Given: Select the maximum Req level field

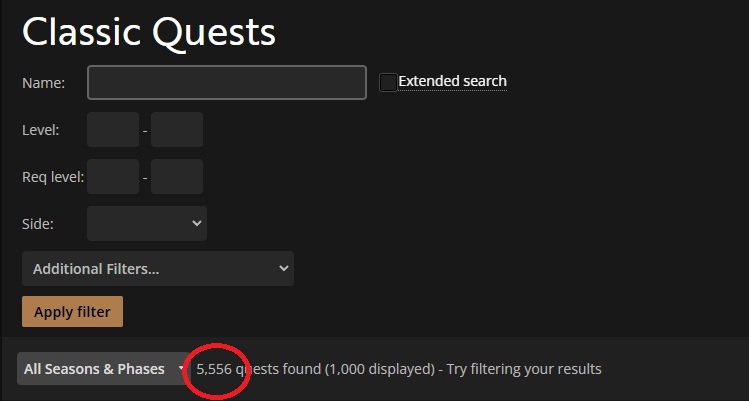Looking at the screenshot, I should [177, 177].
